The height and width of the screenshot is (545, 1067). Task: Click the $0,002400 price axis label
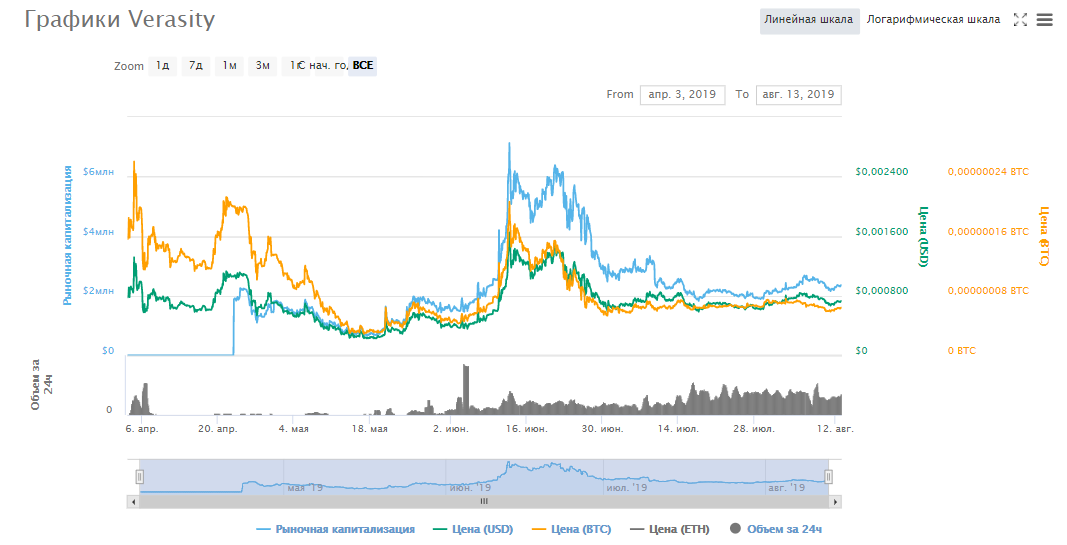(882, 171)
